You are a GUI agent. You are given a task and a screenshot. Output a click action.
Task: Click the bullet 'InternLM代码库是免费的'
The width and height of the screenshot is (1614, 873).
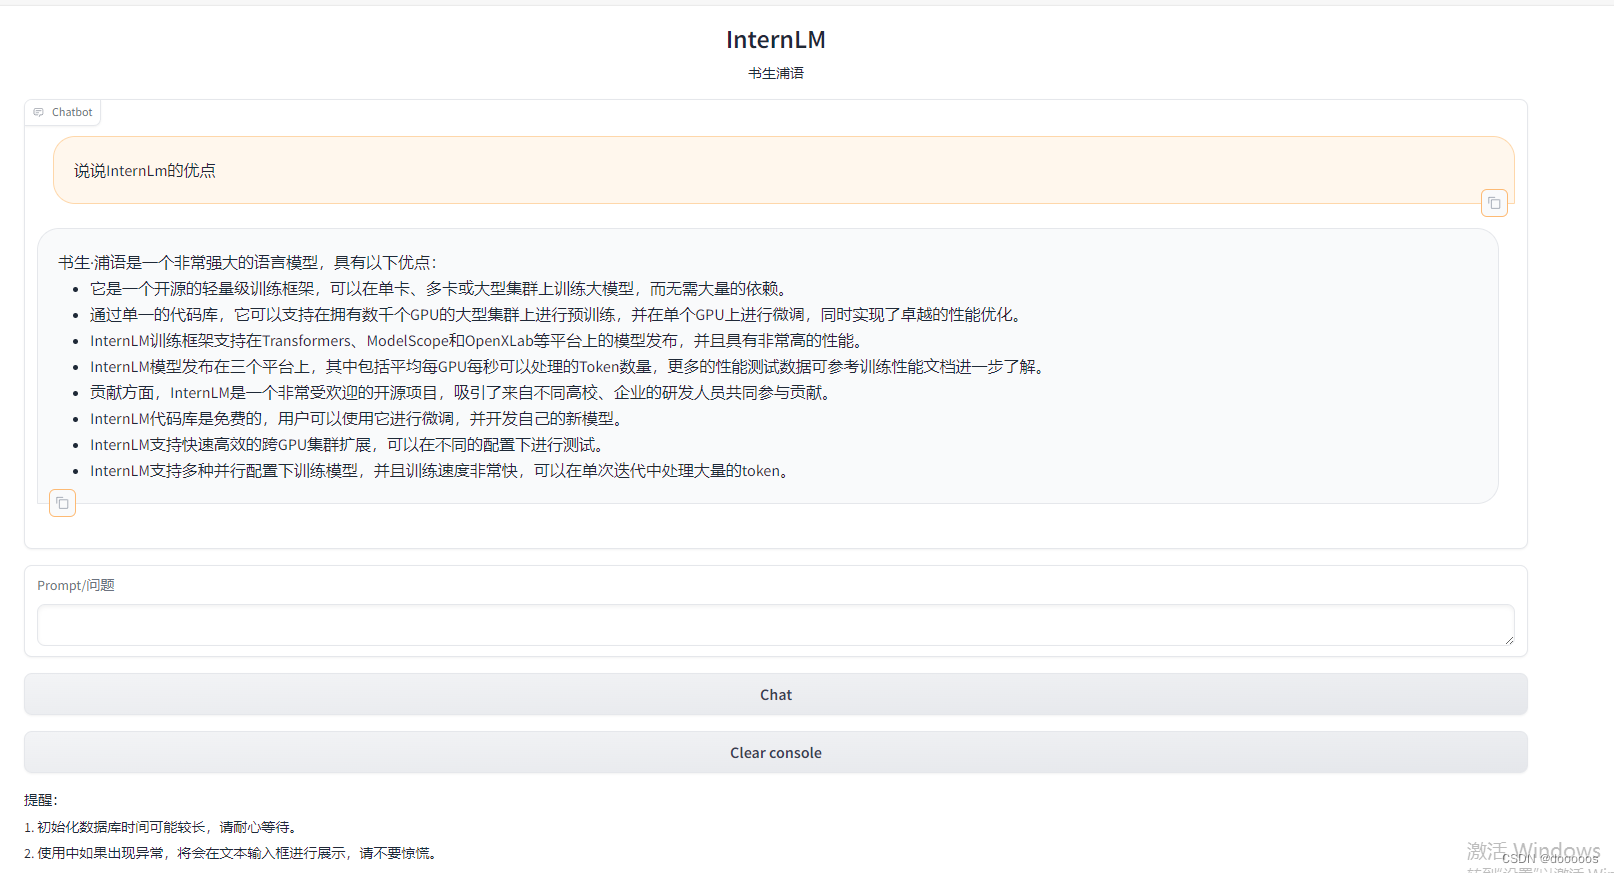tap(360, 418)
